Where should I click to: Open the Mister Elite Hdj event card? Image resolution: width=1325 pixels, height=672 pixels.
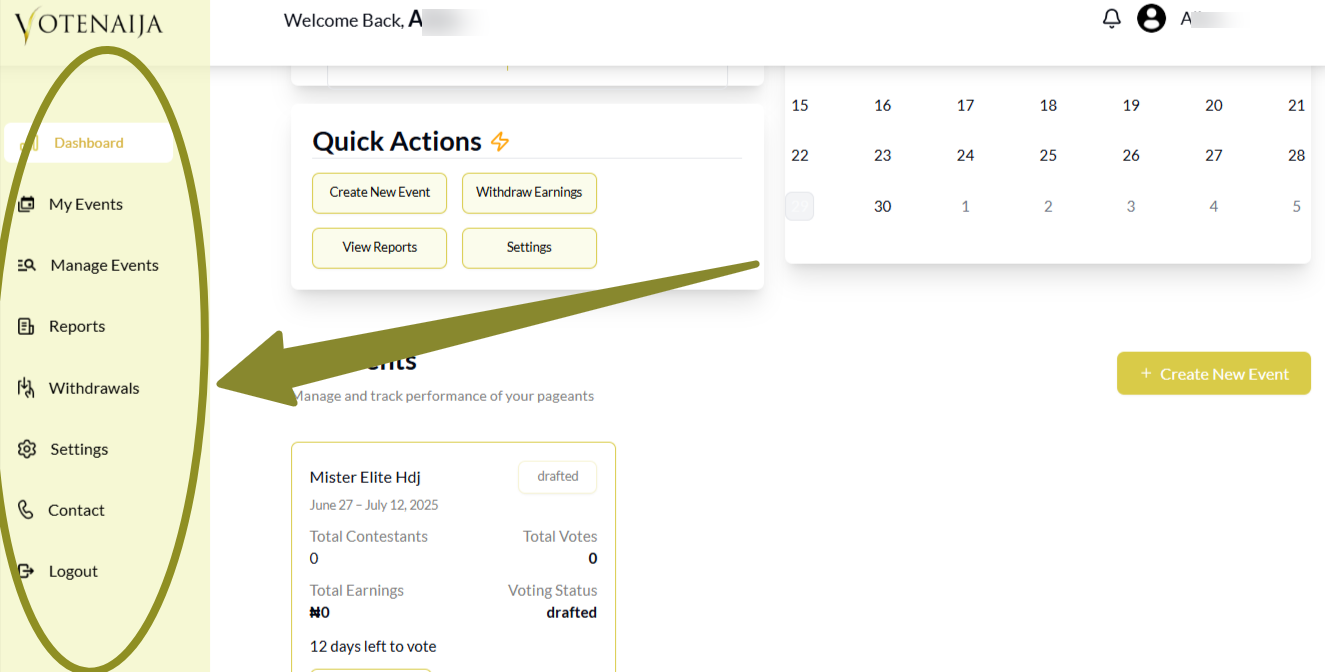pyautogui.click(x=365, y=477)
